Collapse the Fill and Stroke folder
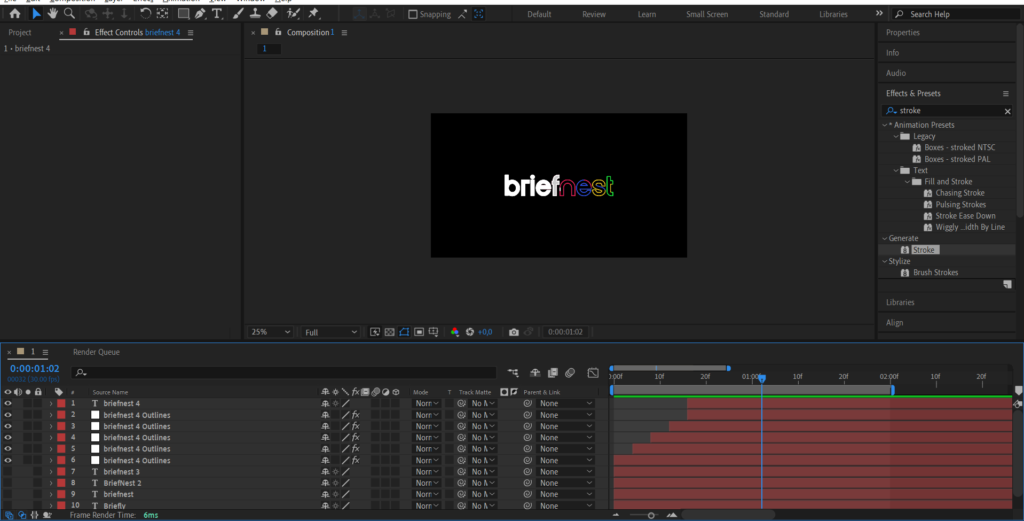Viewport: 1024px width, 521px height. coord(908,182)
